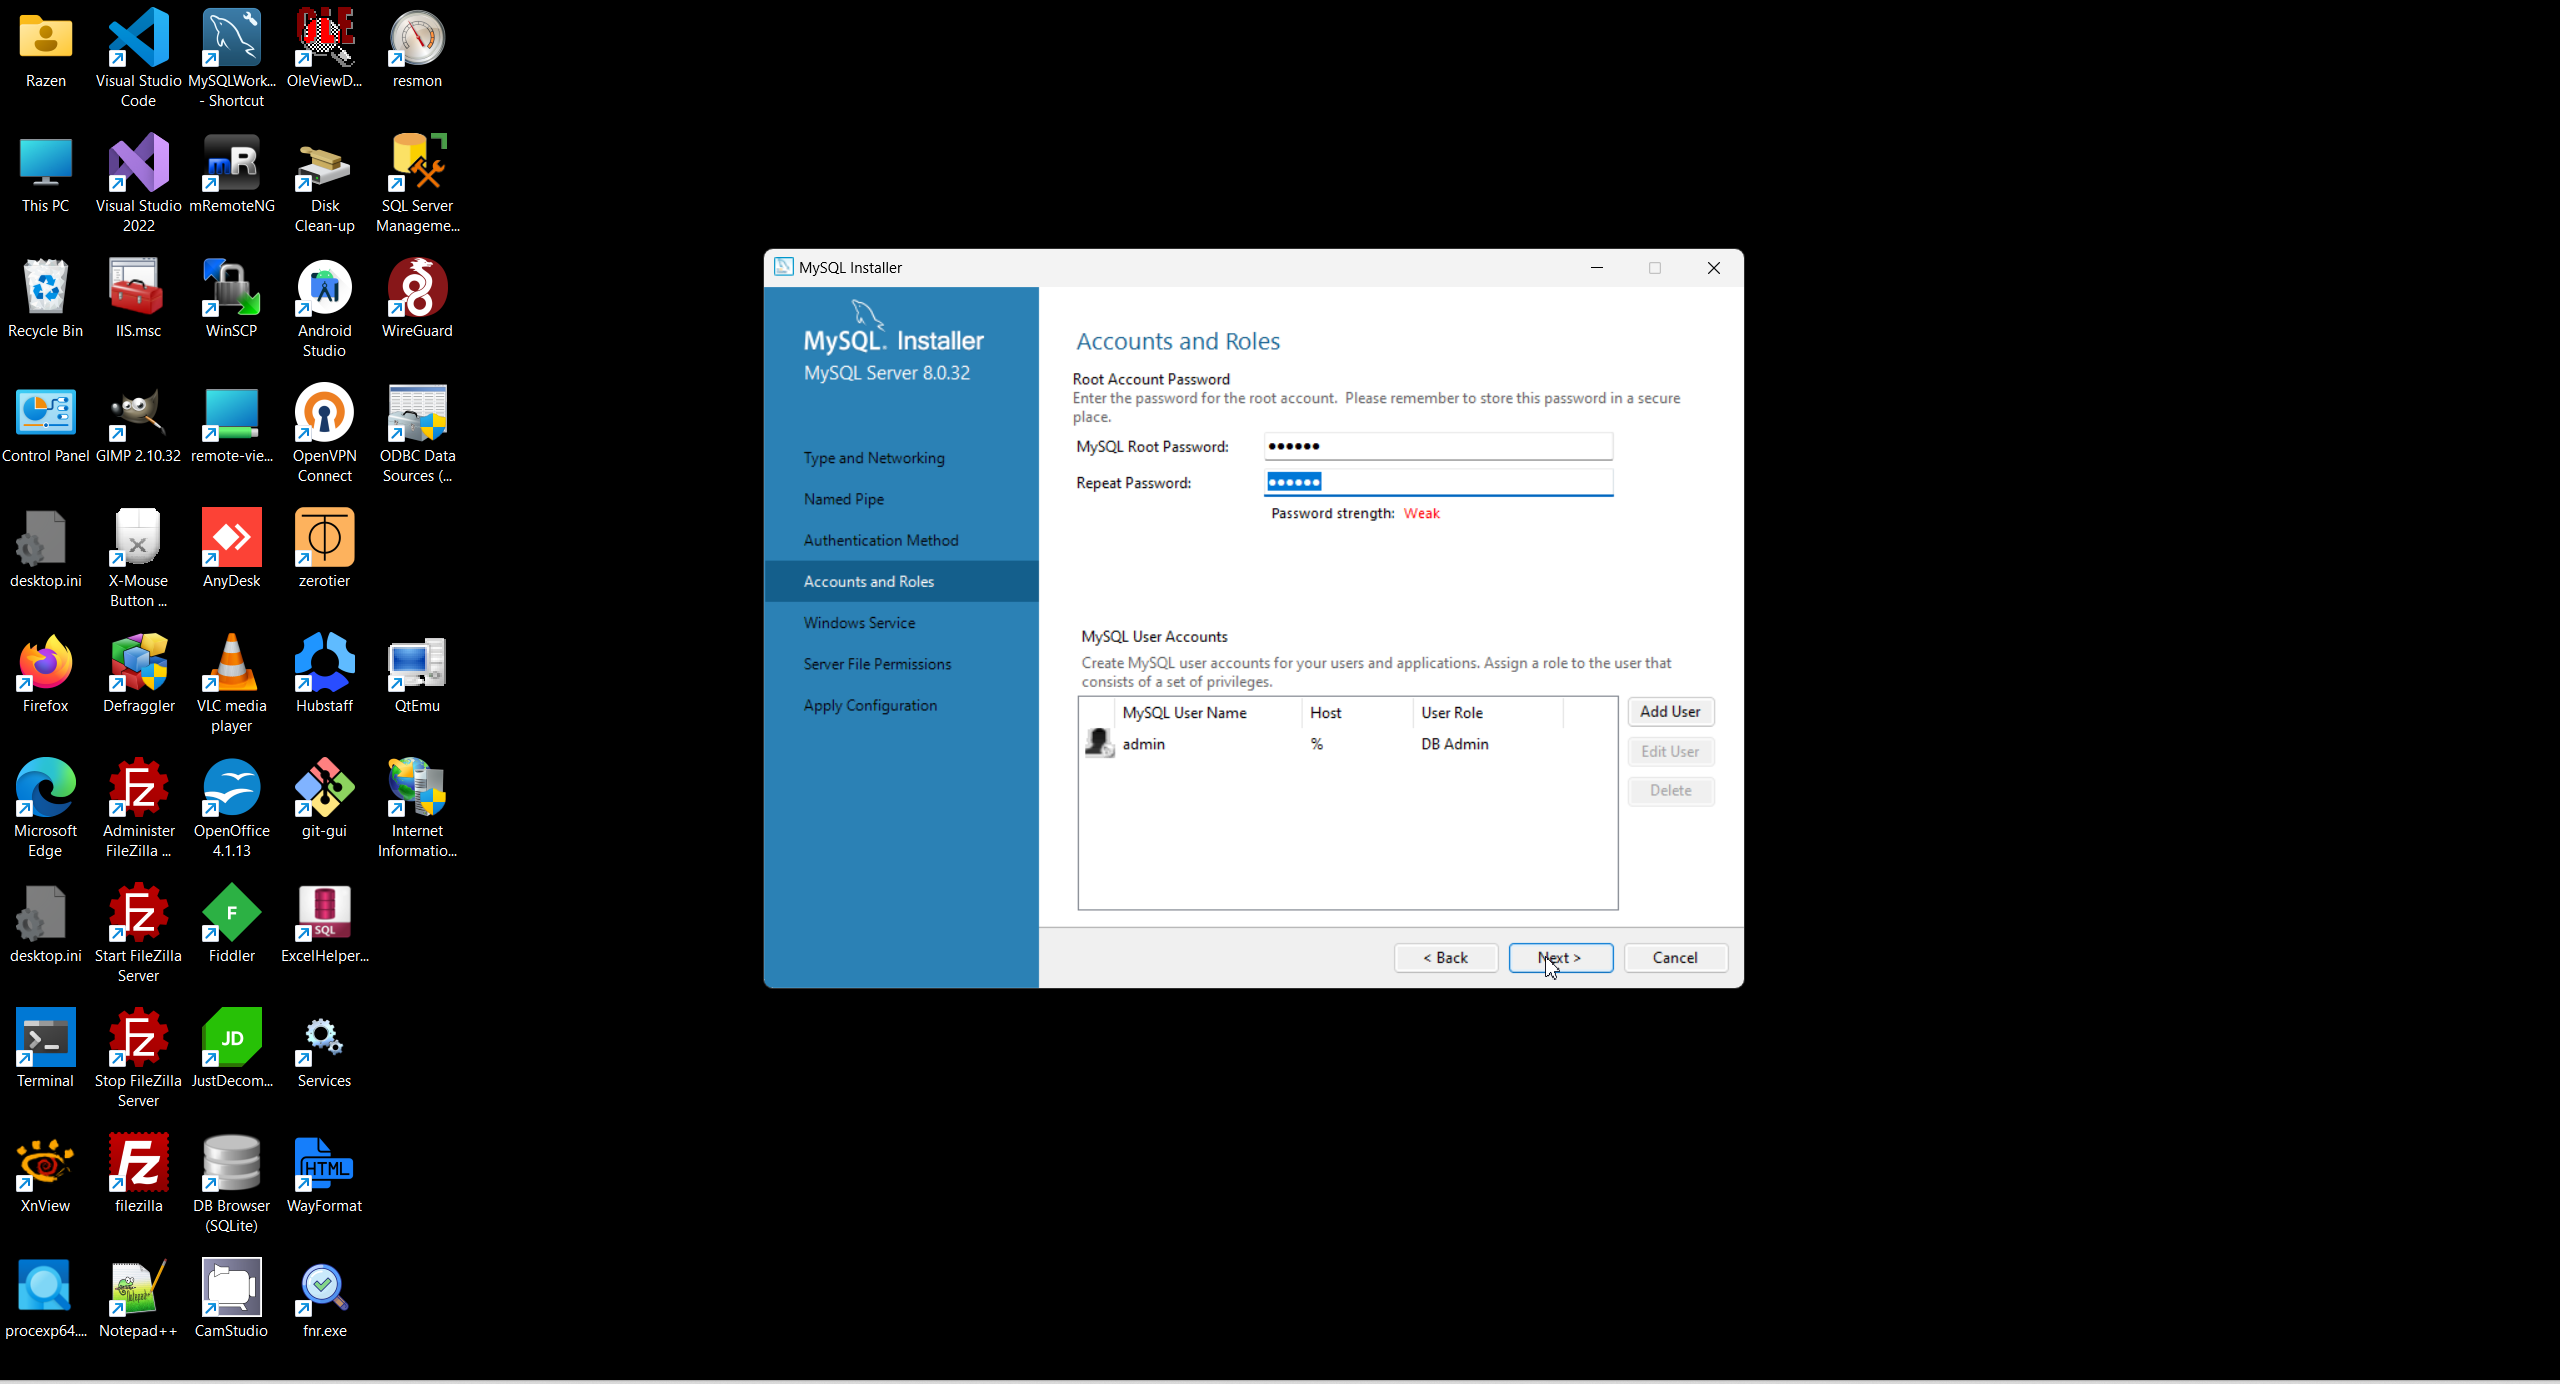The image size is (2560, 1384).
Task: Select admin user account icon
Action: pyautogui.click(x=1099, y=744)
